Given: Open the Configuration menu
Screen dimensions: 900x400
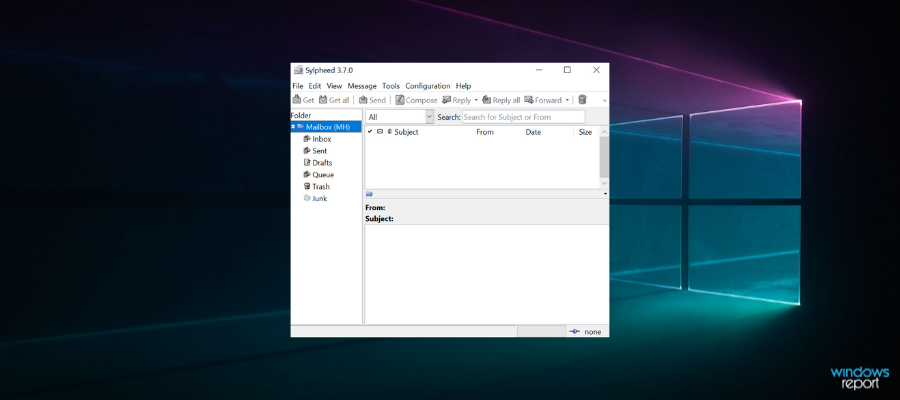Looking at the screenshot, I should coord(427,86).
